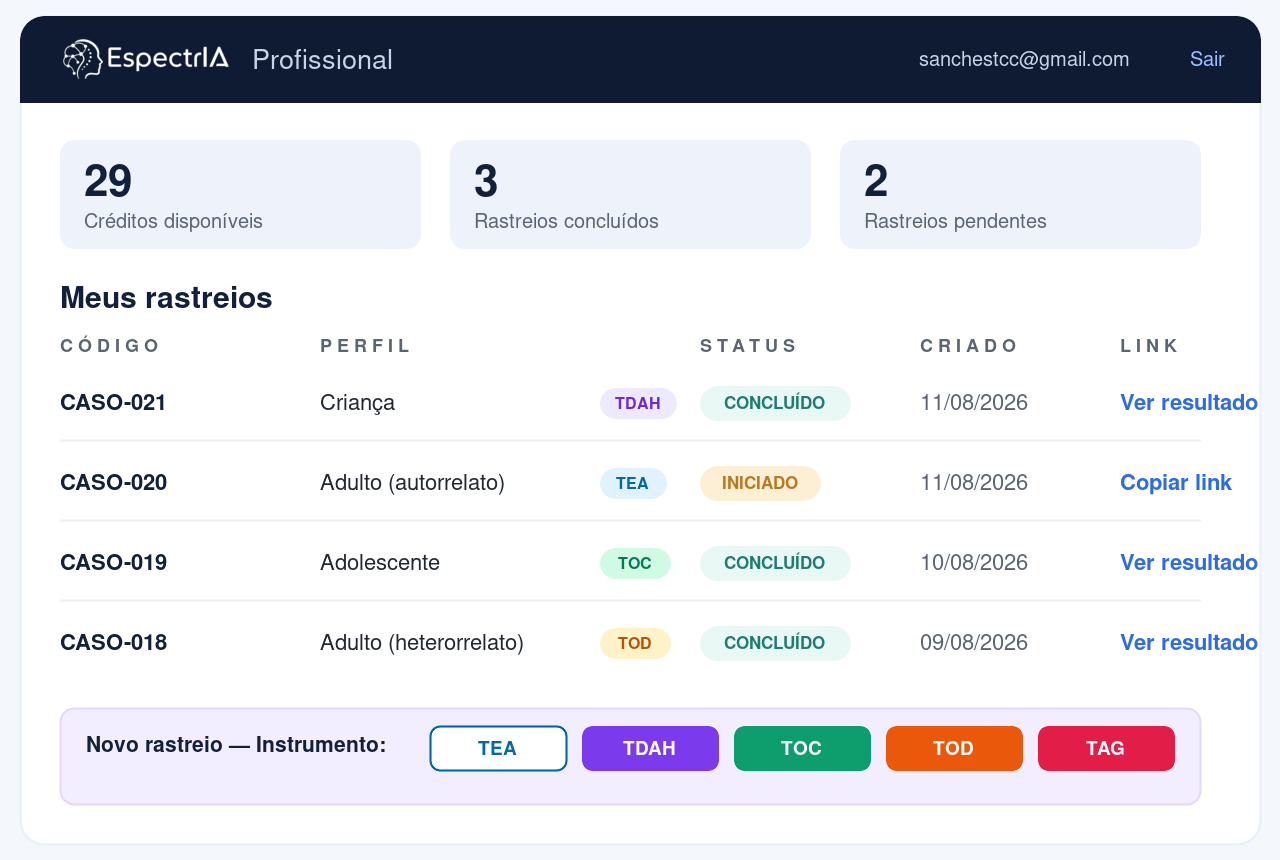
Task: Click the Meus rastreios heading
Action: pos(166,298)
